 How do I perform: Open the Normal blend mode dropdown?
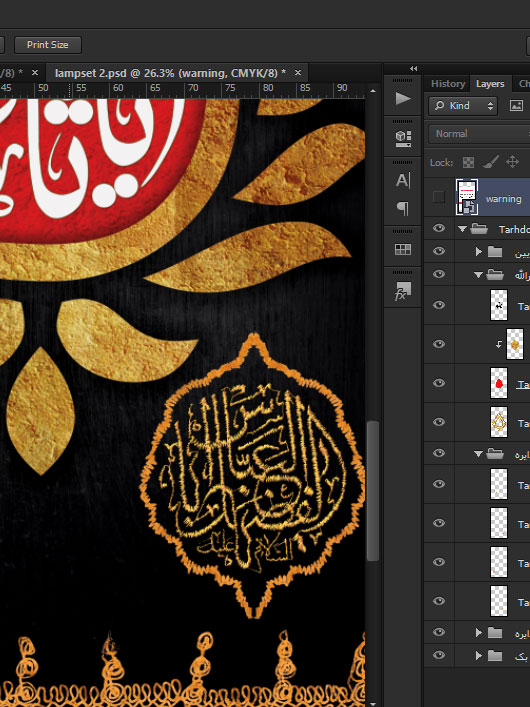479,134
